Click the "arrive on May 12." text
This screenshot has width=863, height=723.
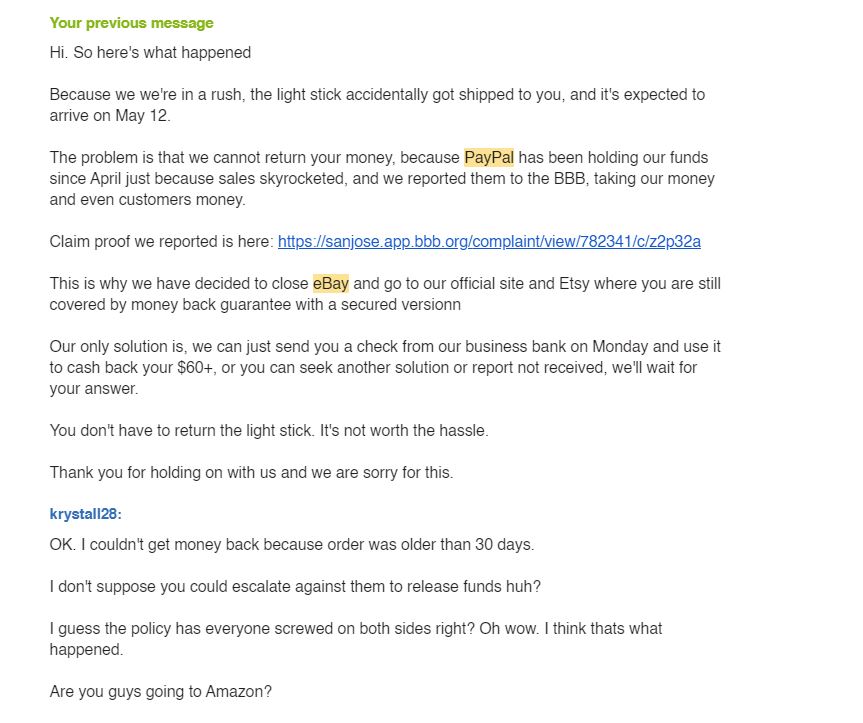point(110,116)
